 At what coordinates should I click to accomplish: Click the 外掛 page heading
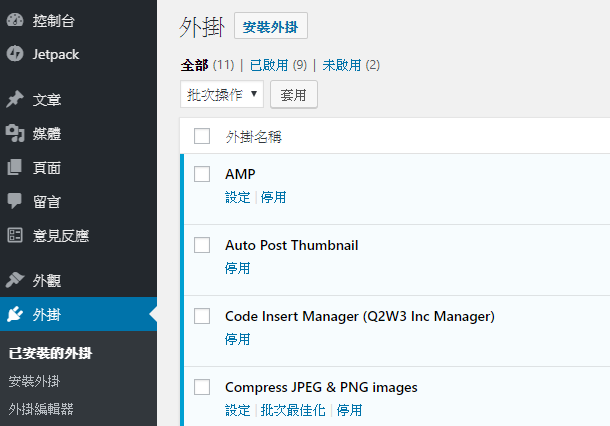[x=202, y=27]
